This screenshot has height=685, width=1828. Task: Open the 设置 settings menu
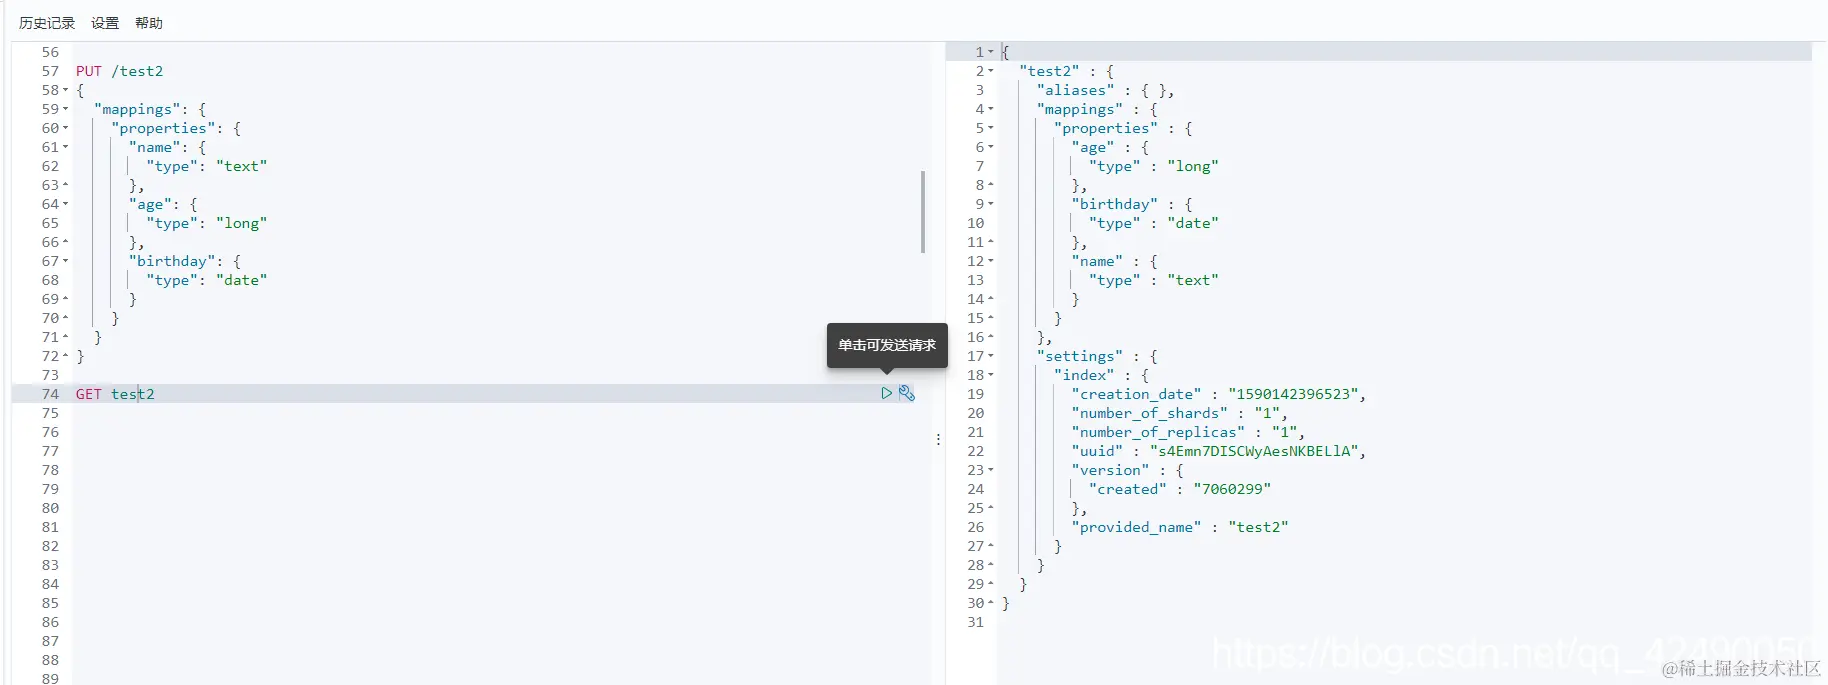(105, 23)
